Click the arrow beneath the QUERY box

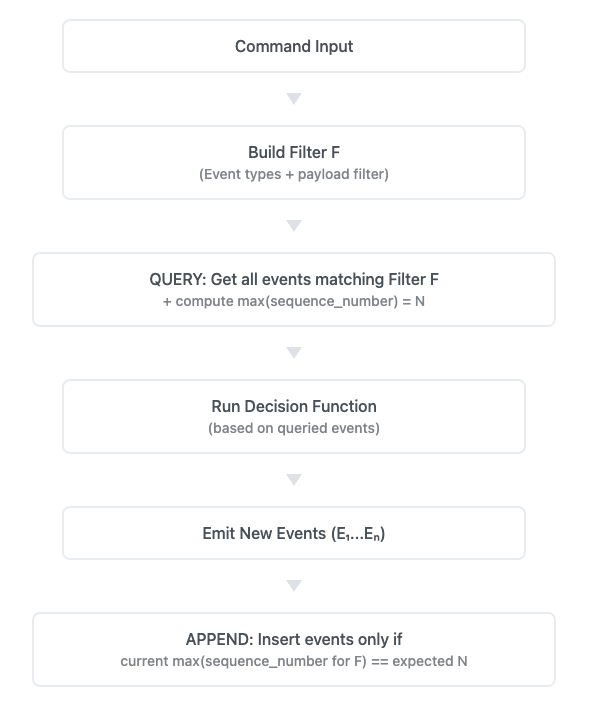[x=294, y=353]
